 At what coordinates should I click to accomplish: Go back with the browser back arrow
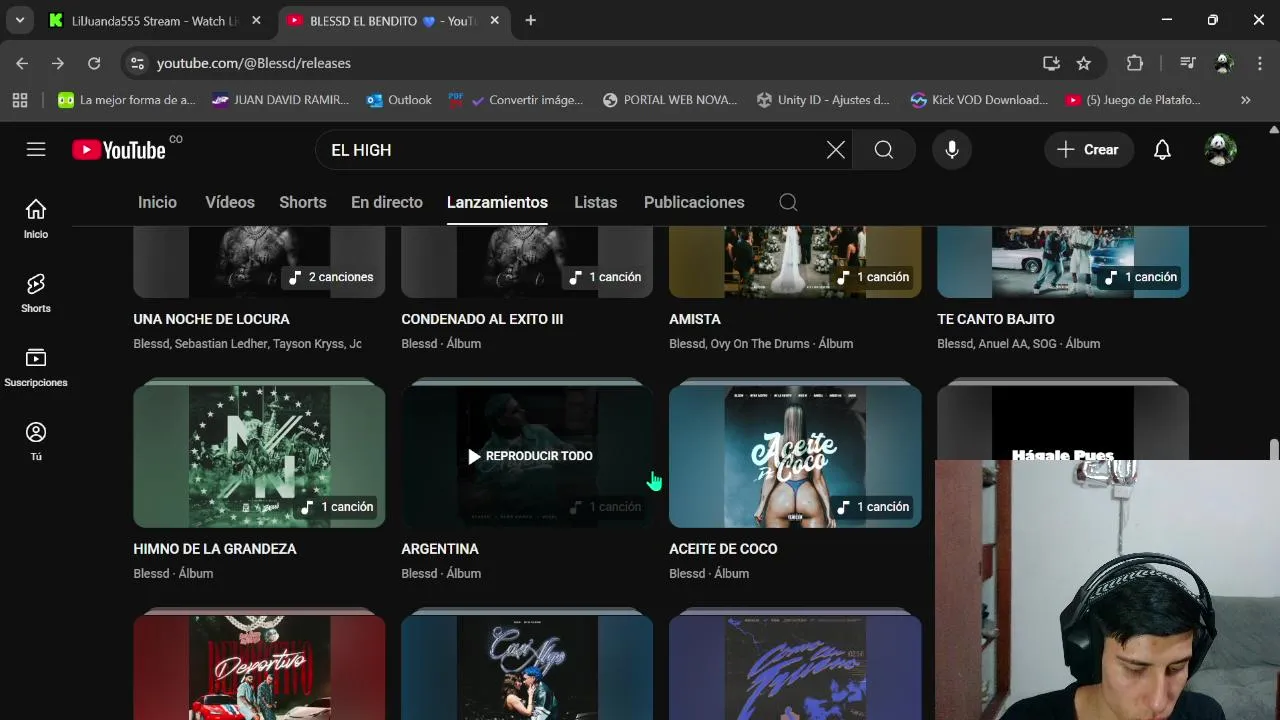(22, 63)
